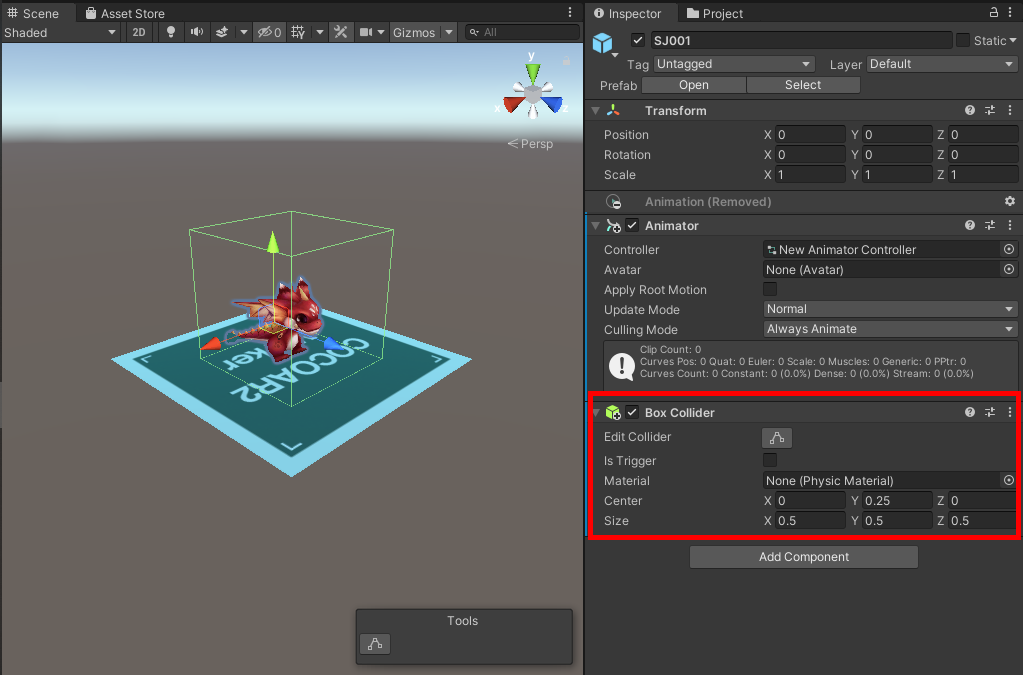Click the Edit Collider icon button

pos(777,438)
